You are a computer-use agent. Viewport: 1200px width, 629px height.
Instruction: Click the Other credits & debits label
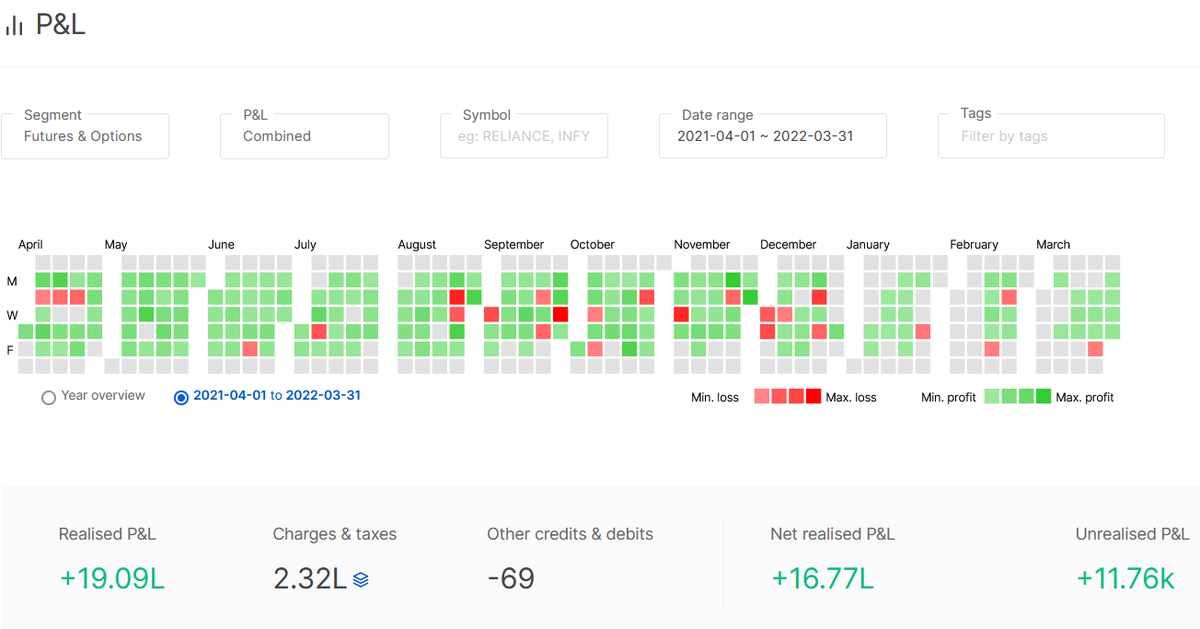570,534
